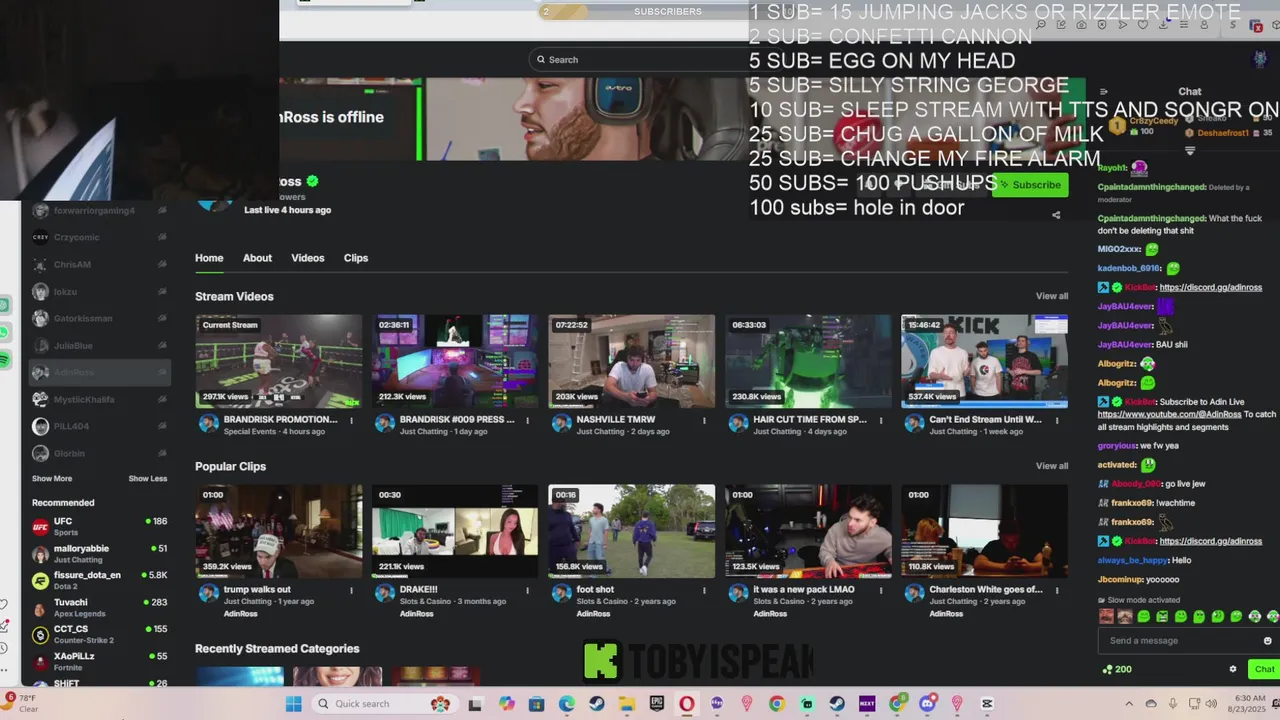Open the 'foot shot' clip thumbnail
Image resolution: width=1280 pixels, height=720 pixels.
pyautogui.click(x=632, y=531)
